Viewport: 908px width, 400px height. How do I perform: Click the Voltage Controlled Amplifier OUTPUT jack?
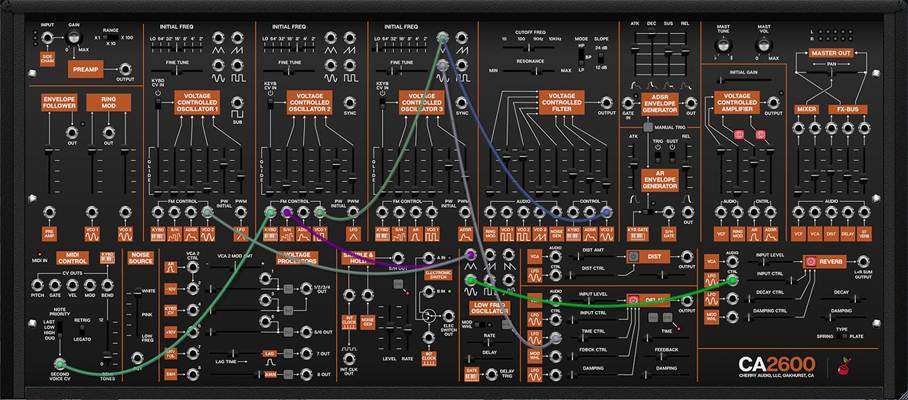(x=773, y=103)
